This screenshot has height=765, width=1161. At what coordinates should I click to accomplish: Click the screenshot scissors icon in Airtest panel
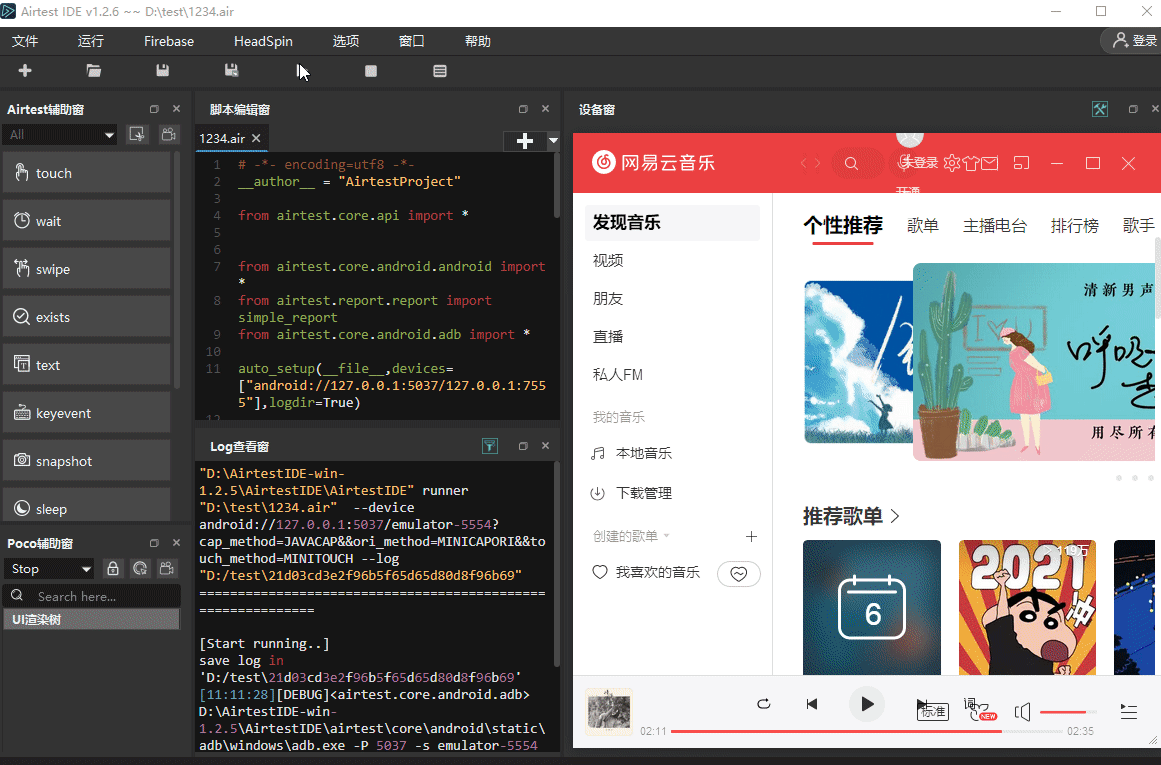click(136, 134)
